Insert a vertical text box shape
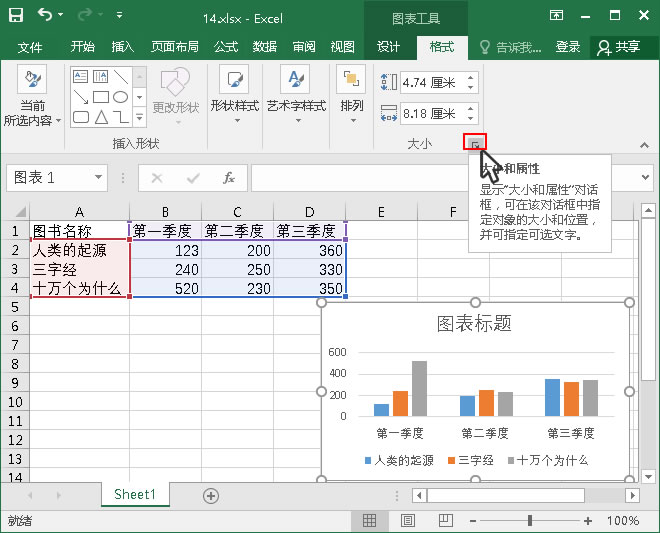 pyautogui.click(x=100, y=76)
